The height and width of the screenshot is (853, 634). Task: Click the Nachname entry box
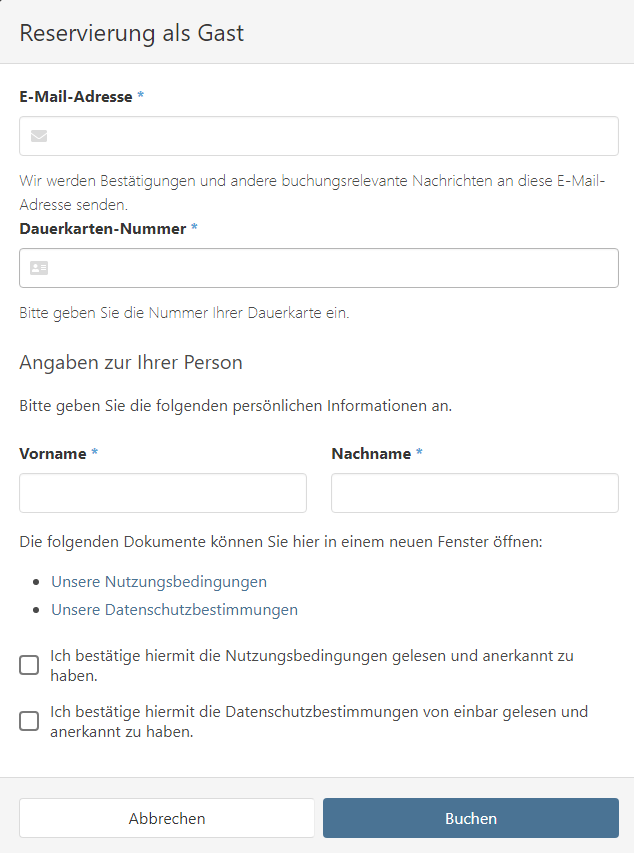click(474, 492)
